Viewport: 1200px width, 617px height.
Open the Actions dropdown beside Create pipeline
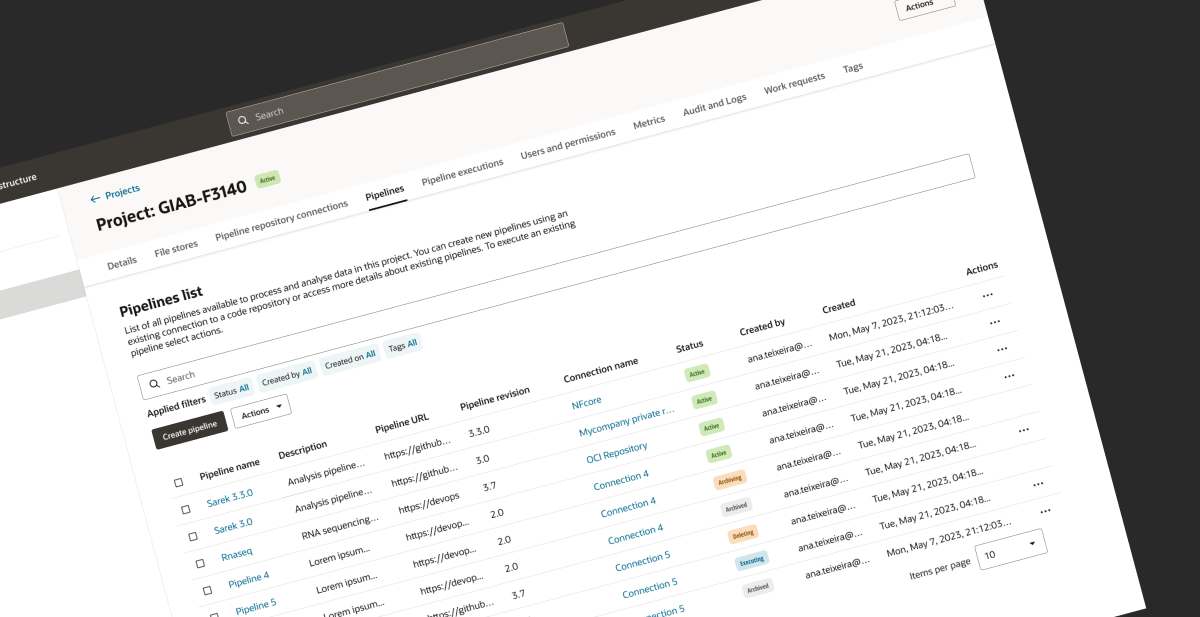[260, 410]
